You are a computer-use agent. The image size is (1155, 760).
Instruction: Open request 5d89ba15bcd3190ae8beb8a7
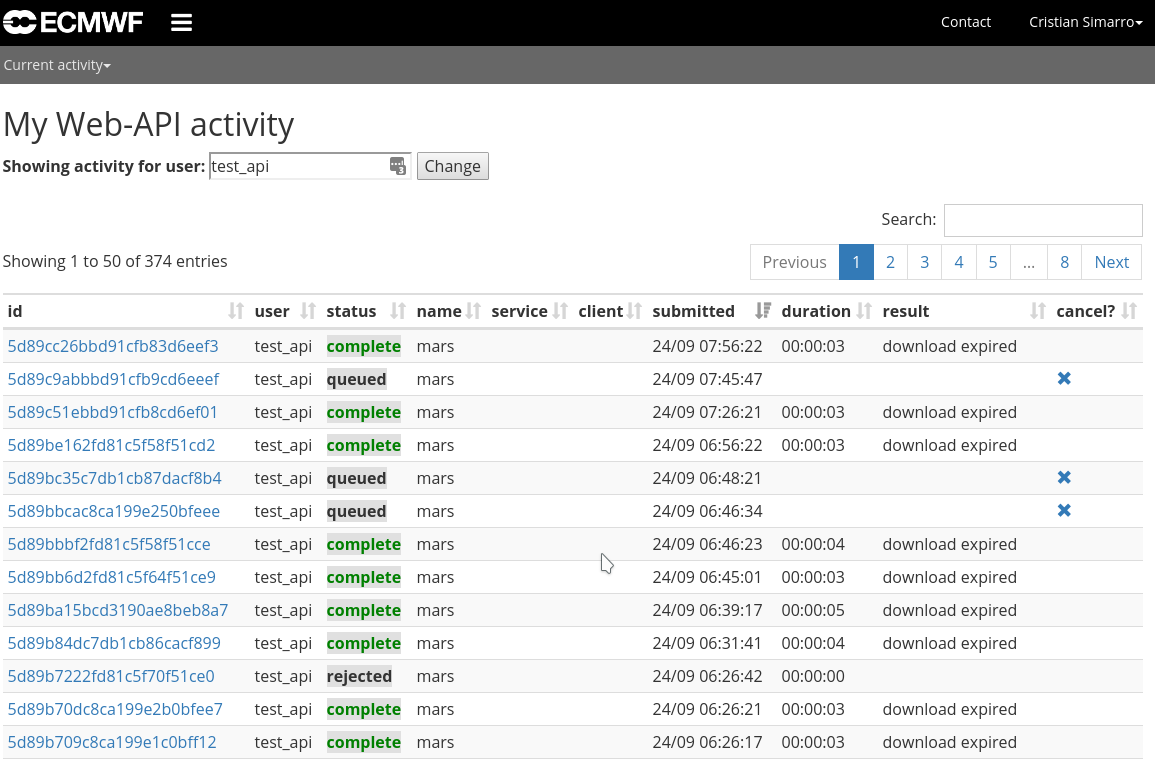coord(118,611)
